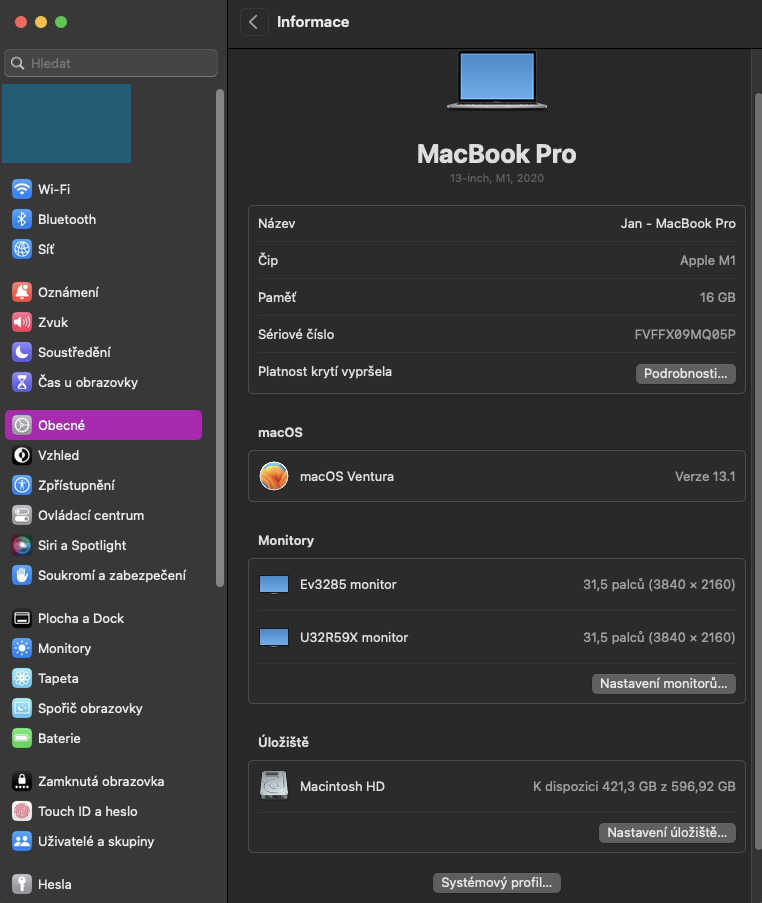The image size is (762, 903).
Task: Click the Čas u obrazovky hourglass icon
Action: coord(22,382)
